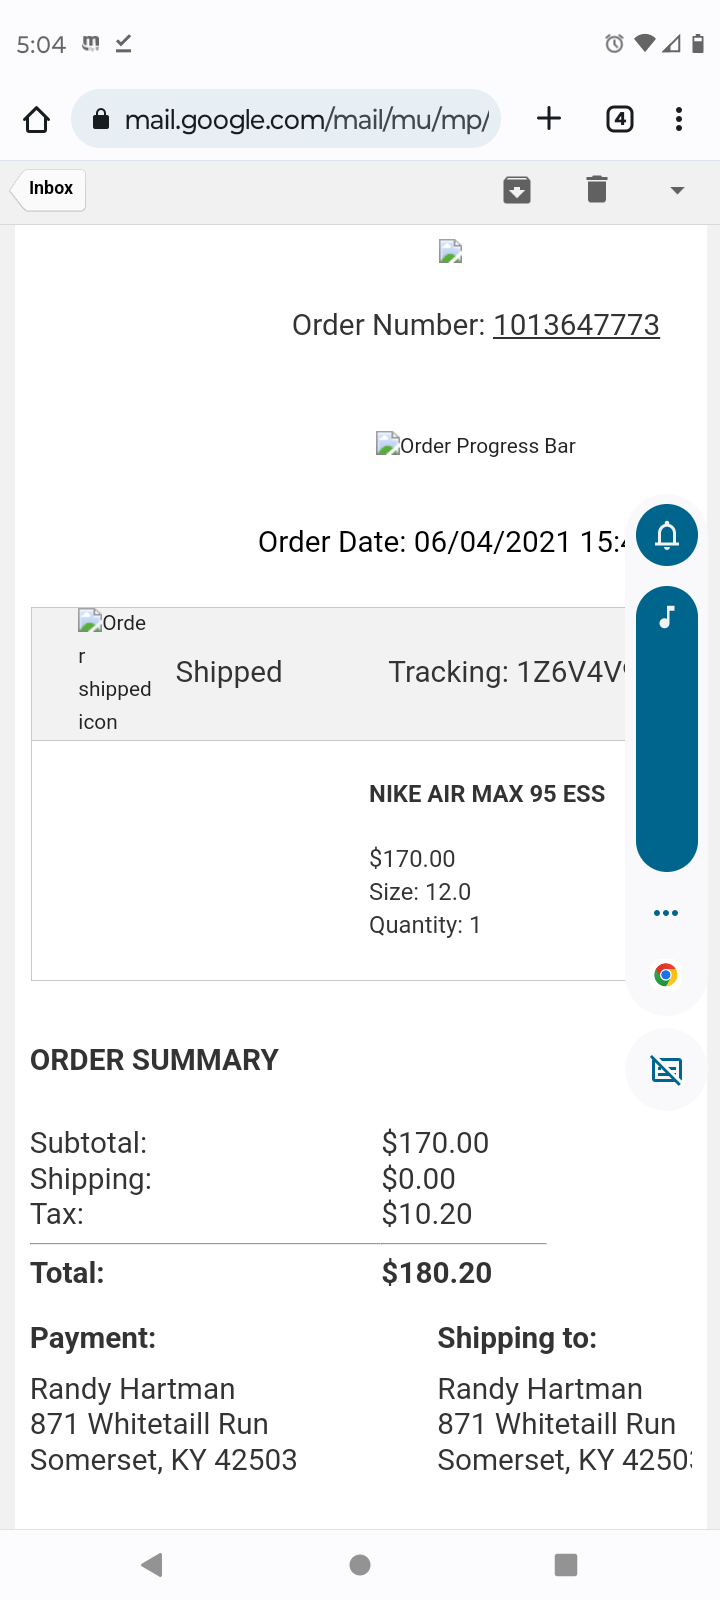Expand volume settings via three-dots icon
720x1600 pixels.
click(666, 913)
